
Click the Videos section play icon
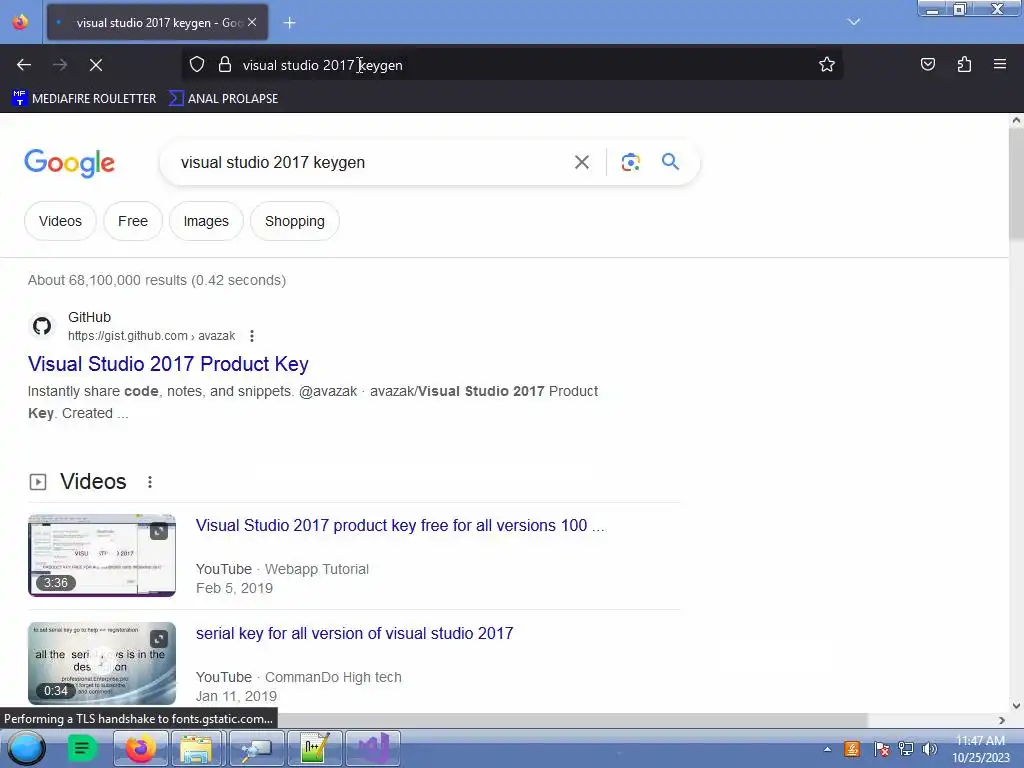pyautogui.click(x=38, y=482)
